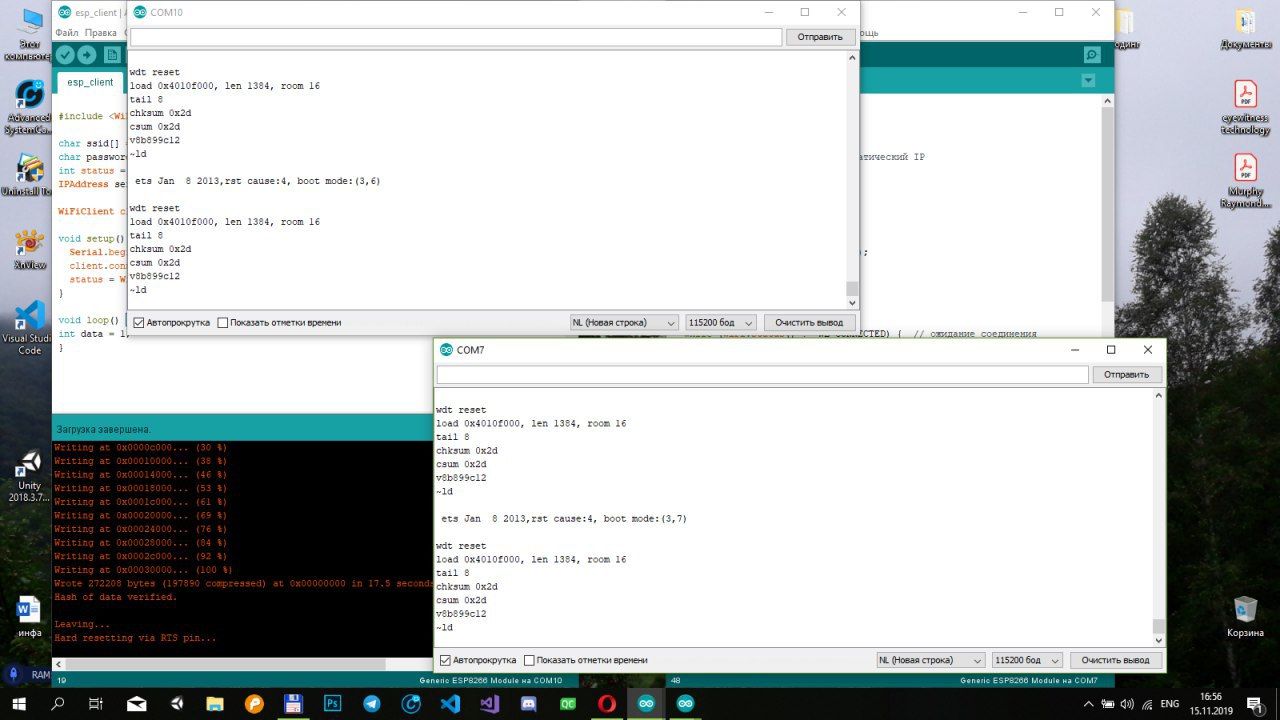1280x720 pixels.
Task: Open Unity from the taskbar
Action: click(x=177, y=704)
